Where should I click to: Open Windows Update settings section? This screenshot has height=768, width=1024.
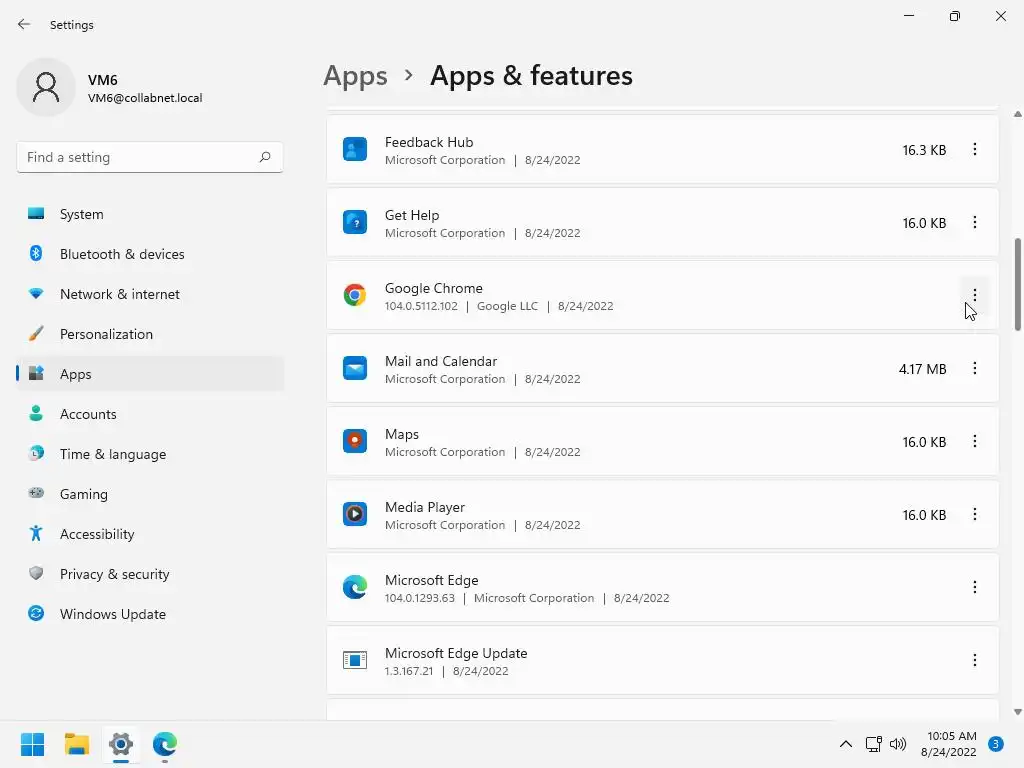coord(112,614)
